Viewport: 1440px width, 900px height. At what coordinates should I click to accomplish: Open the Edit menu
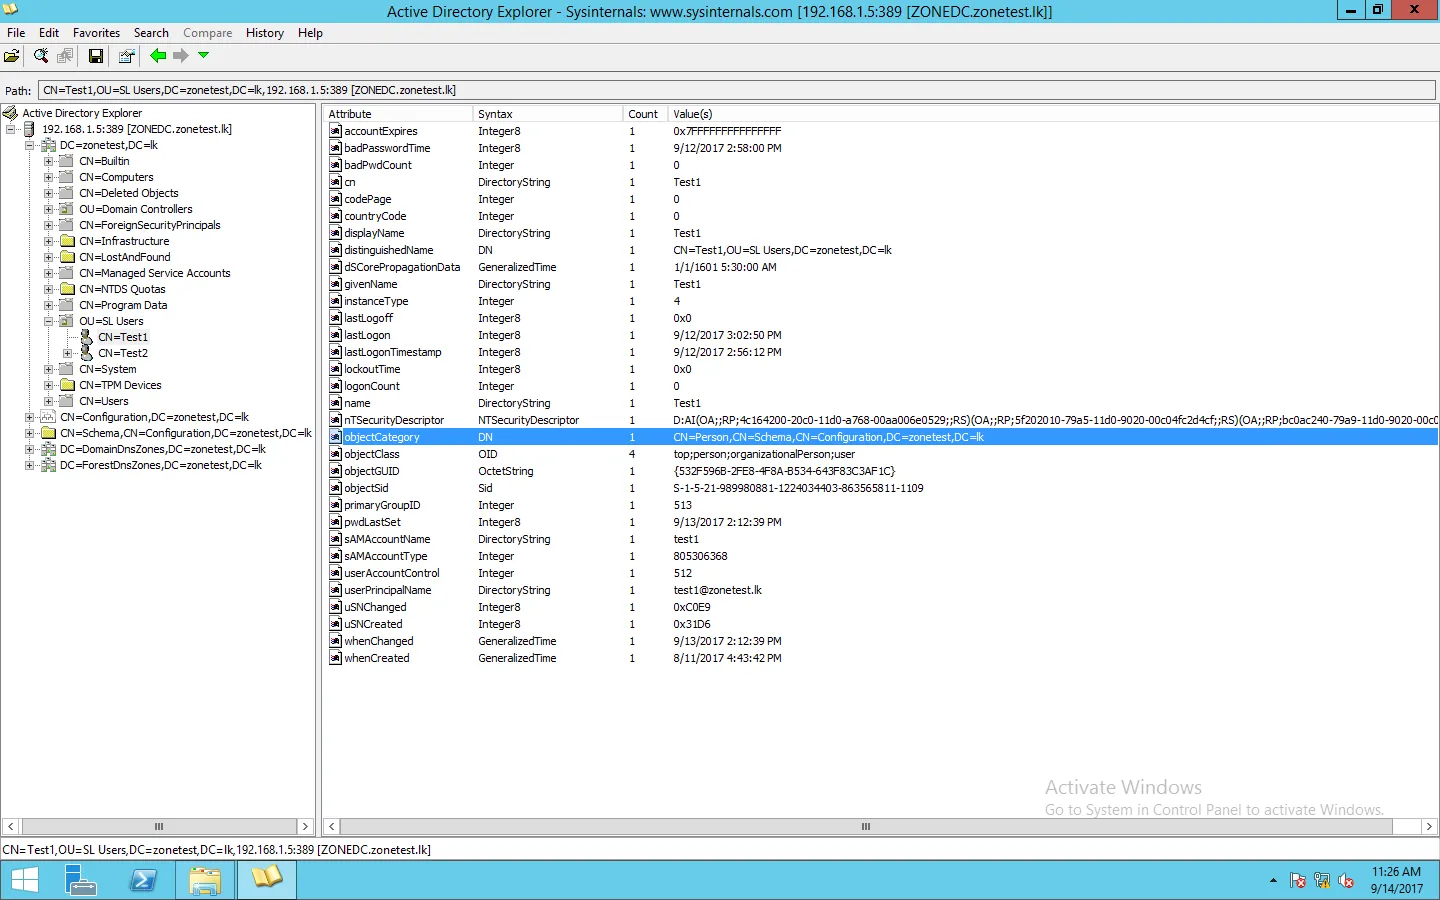(x=49, y=33)
